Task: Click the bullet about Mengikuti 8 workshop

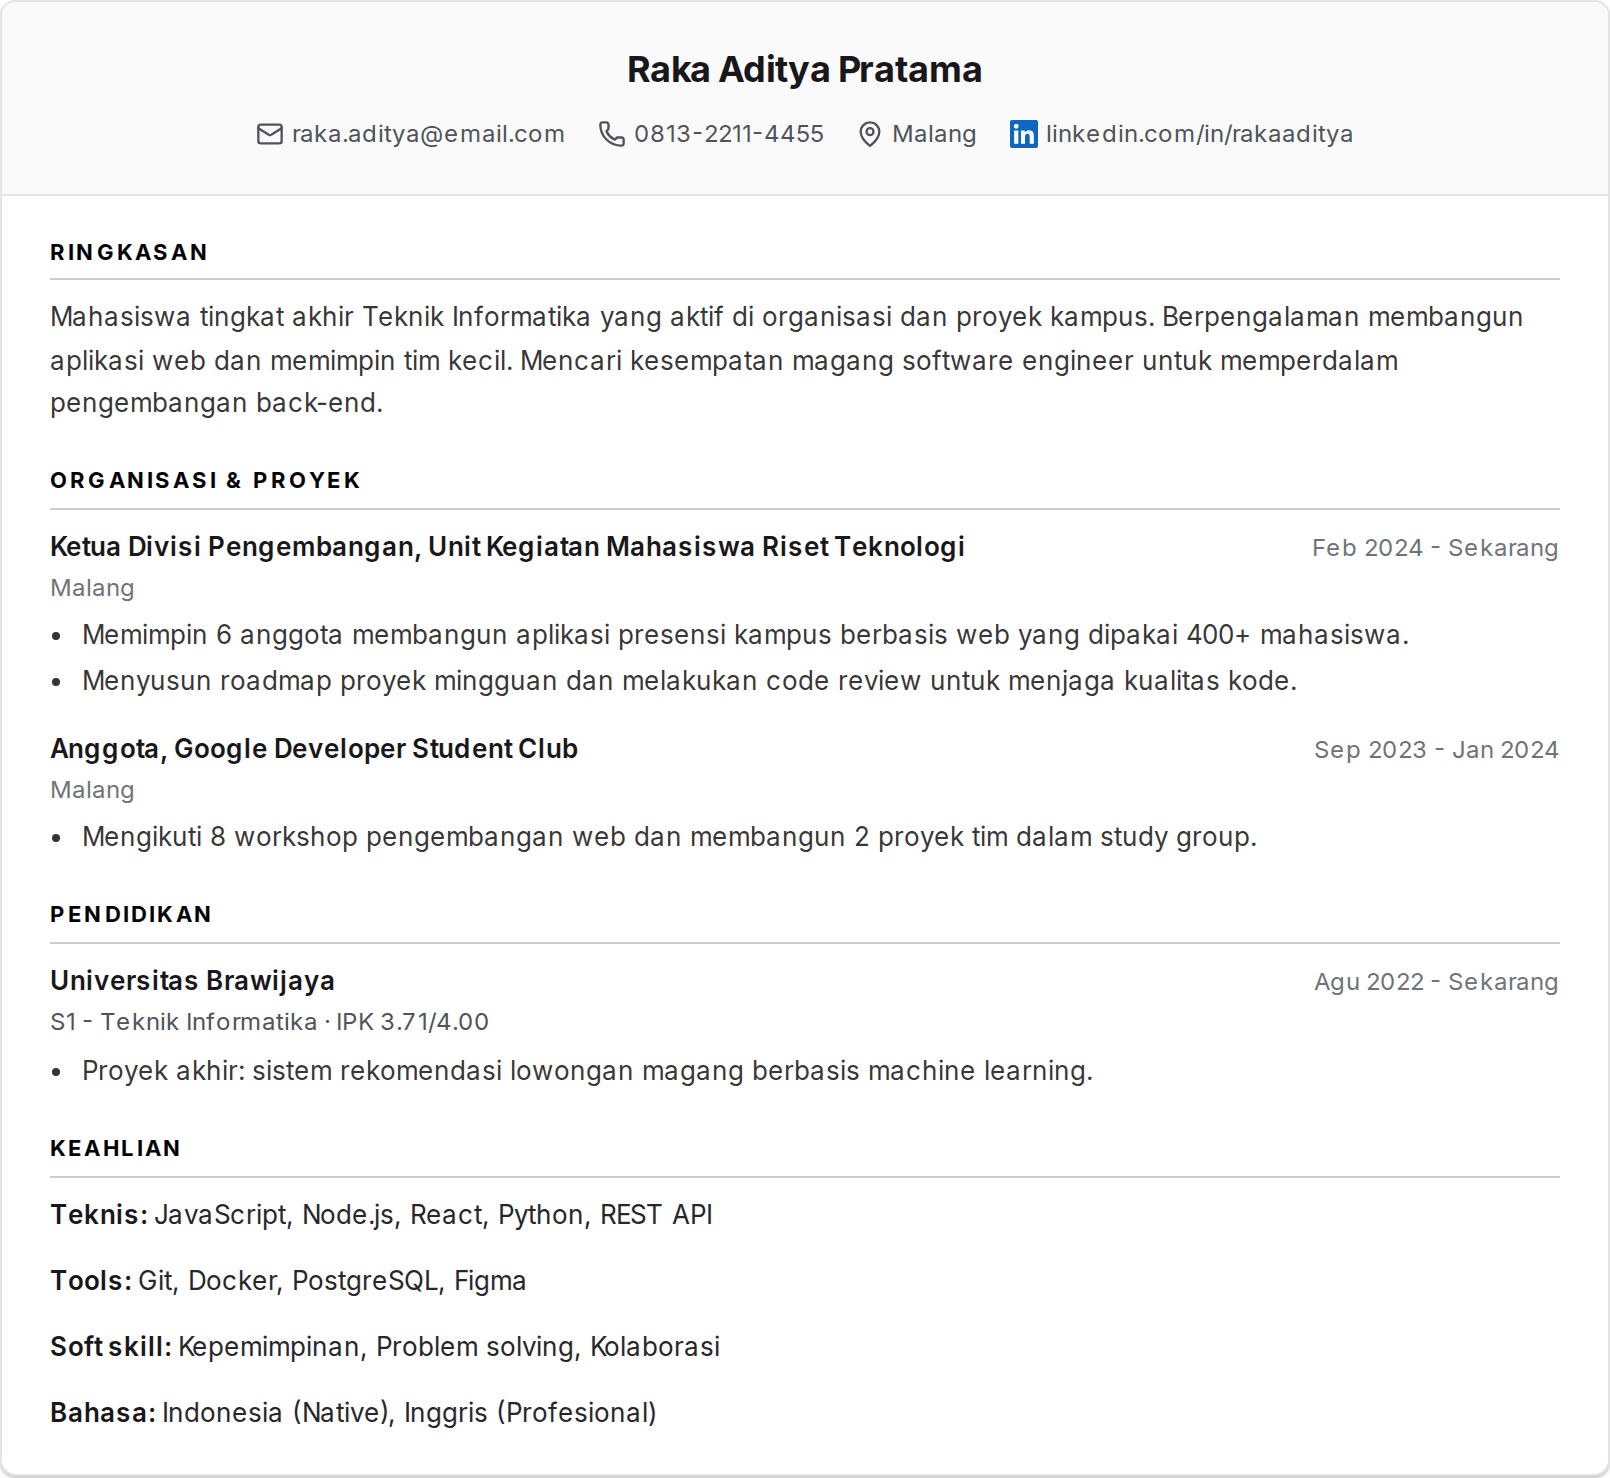Action: coord(669,837)
